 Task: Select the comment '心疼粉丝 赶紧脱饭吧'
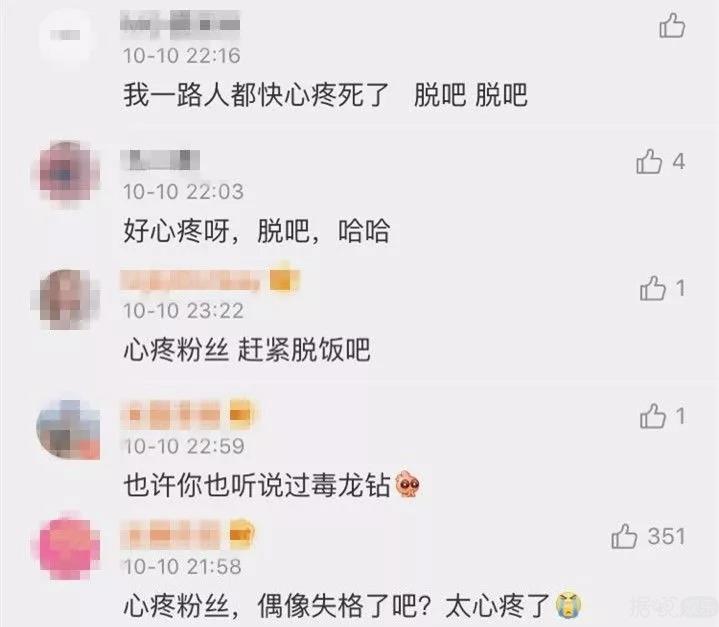(247, 350)
